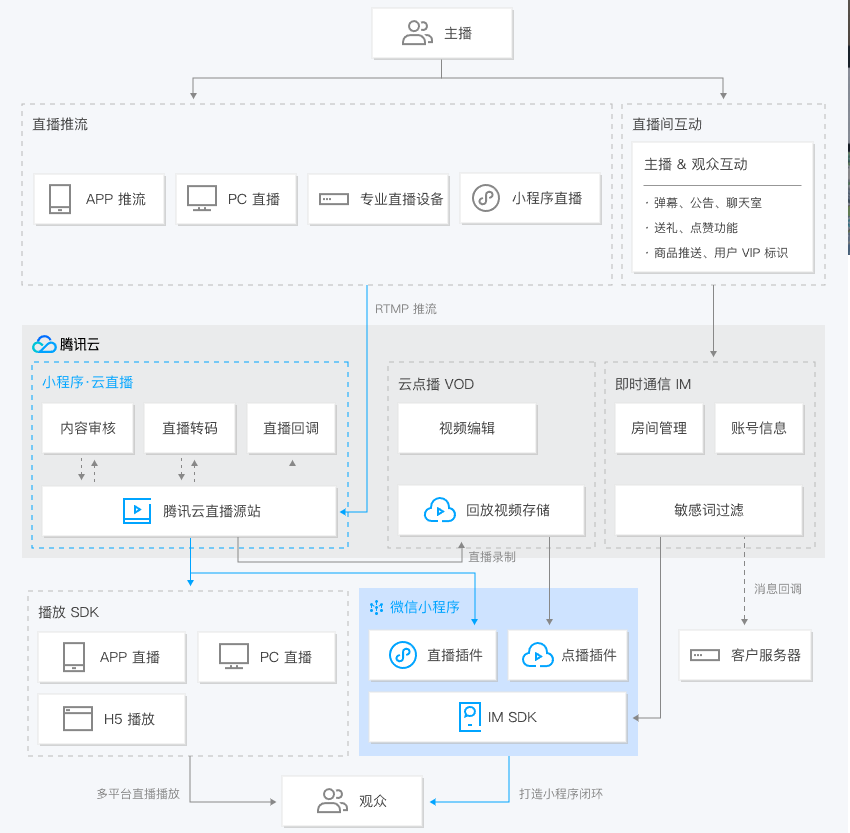Click the 小程序·云直播 heading
Image resolution: width=850 pixels, height=833 pixels.
click(x=88, y=382)
